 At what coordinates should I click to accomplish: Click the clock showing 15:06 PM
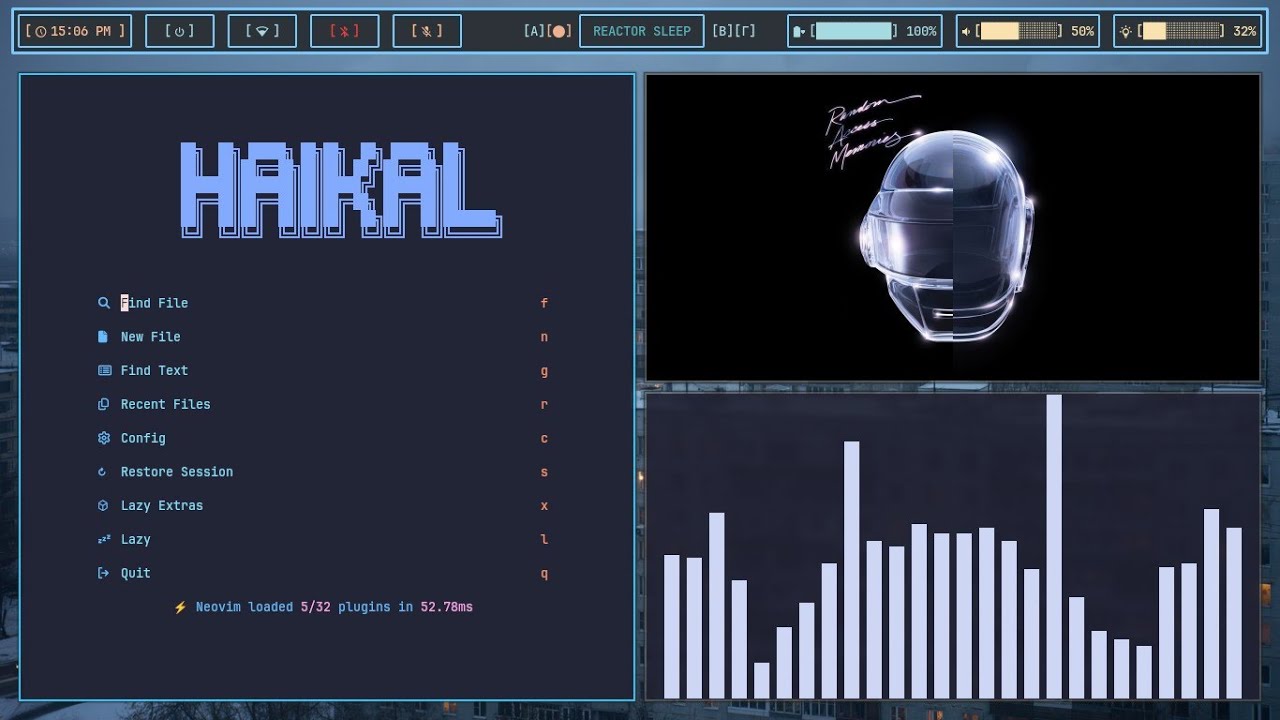click(x=76, y=31)
